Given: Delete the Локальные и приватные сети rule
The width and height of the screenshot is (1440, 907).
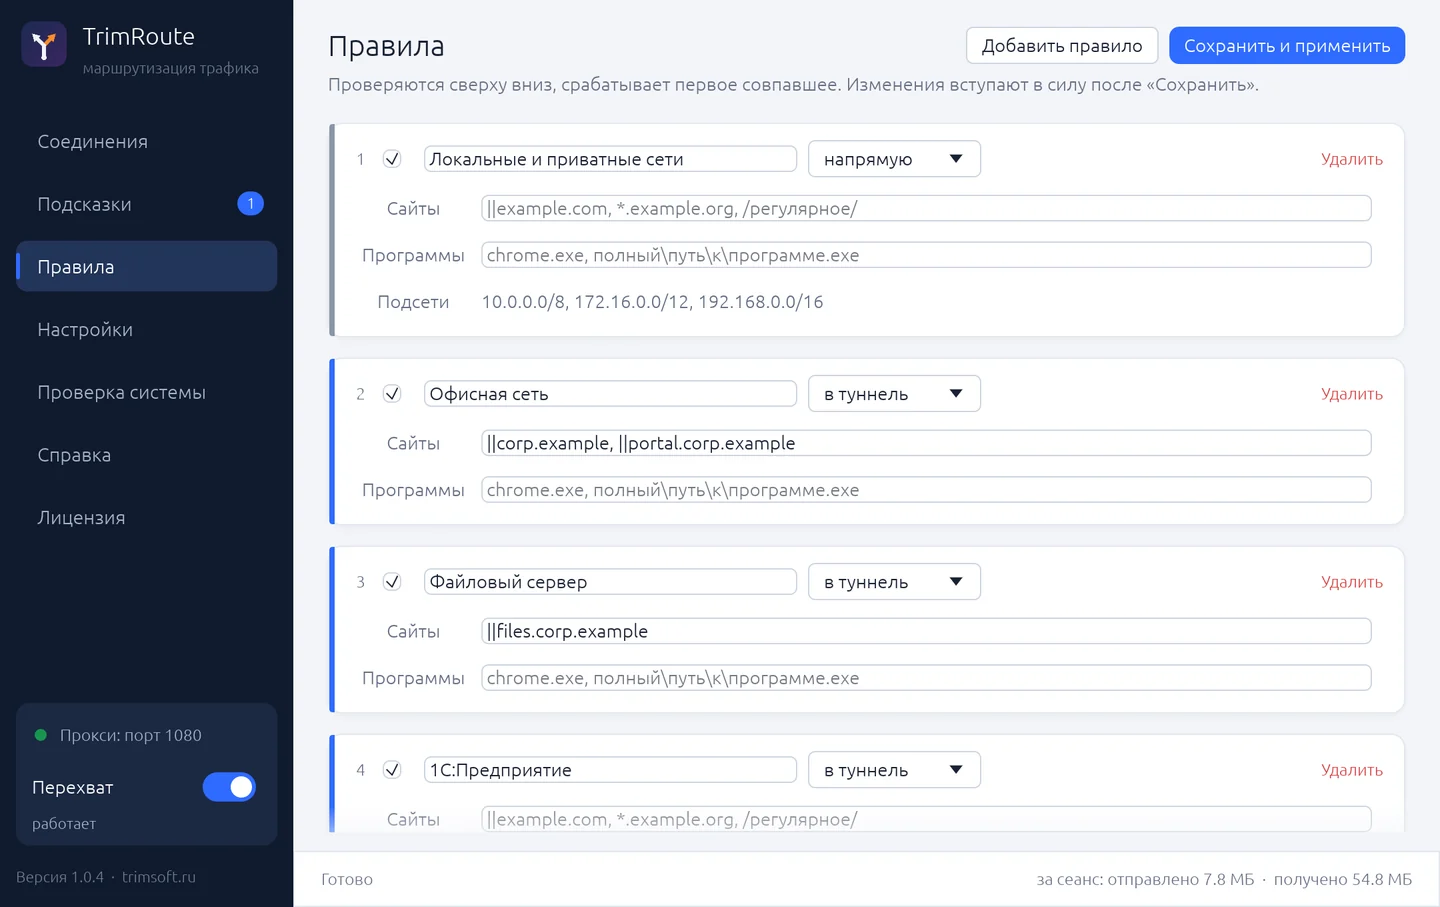Looking at the screenshot, I should tap(1352, 159).
